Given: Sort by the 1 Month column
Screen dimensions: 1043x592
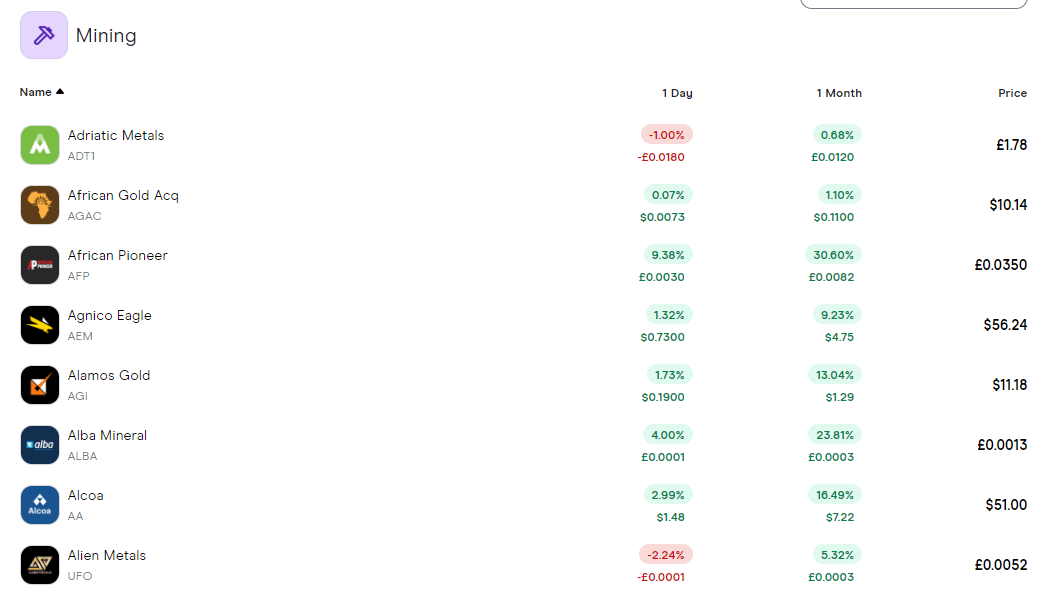Looking at the screenshot, I should click(x=839, y=93).
